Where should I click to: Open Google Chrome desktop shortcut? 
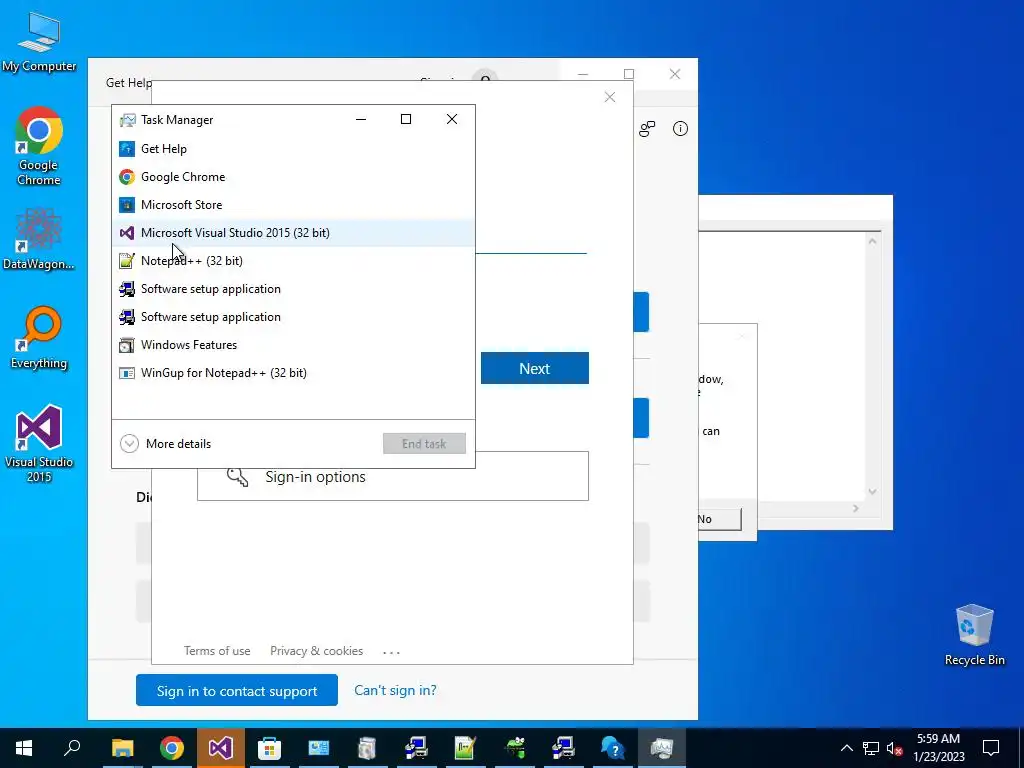(x=39, y=146)
